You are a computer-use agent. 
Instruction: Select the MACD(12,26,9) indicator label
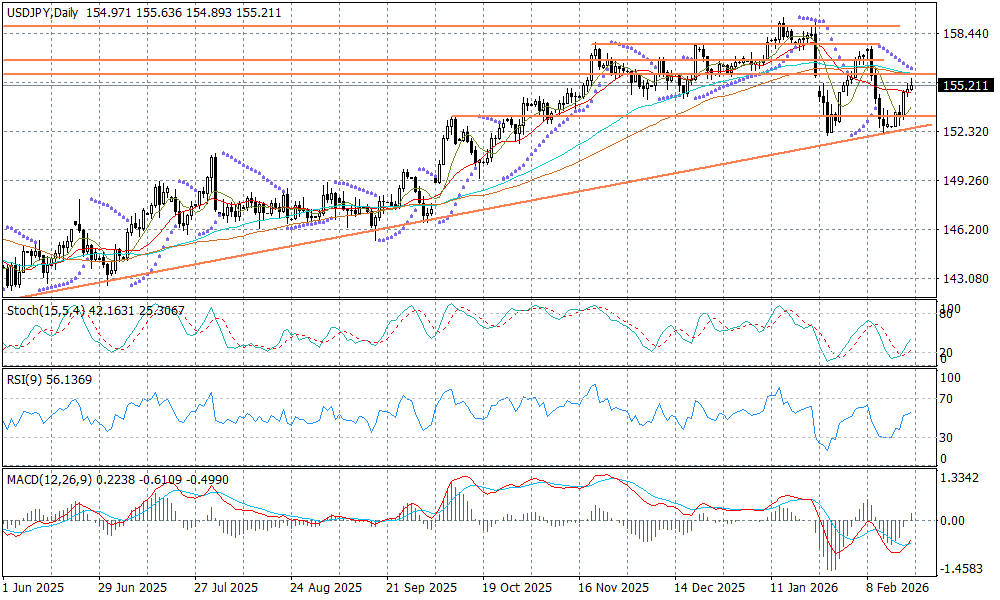point(49,480)
